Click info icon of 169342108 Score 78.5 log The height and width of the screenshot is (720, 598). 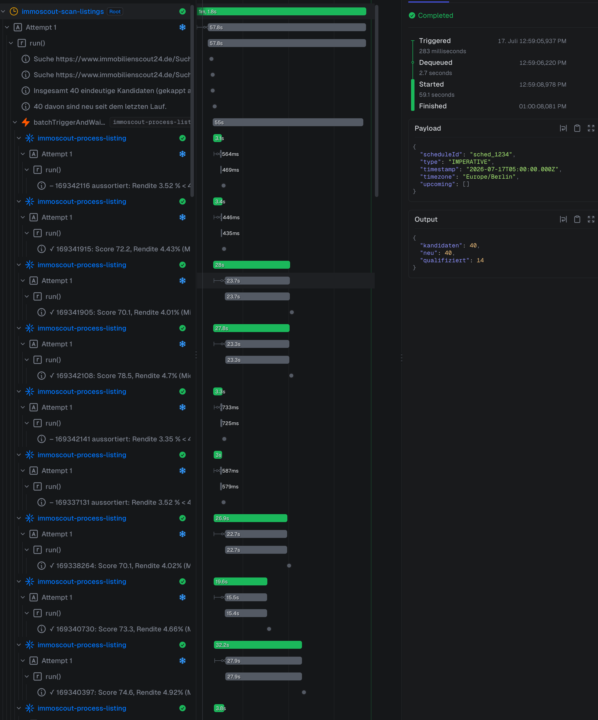pos(41,376)
